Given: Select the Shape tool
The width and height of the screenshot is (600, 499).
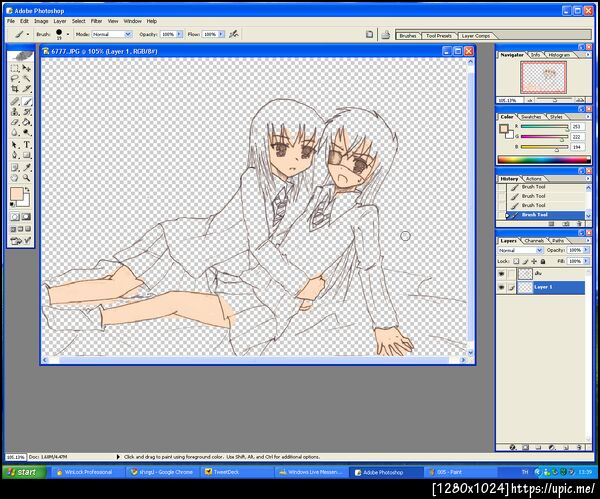Looking at the screenshot, I should click(26, 155).
